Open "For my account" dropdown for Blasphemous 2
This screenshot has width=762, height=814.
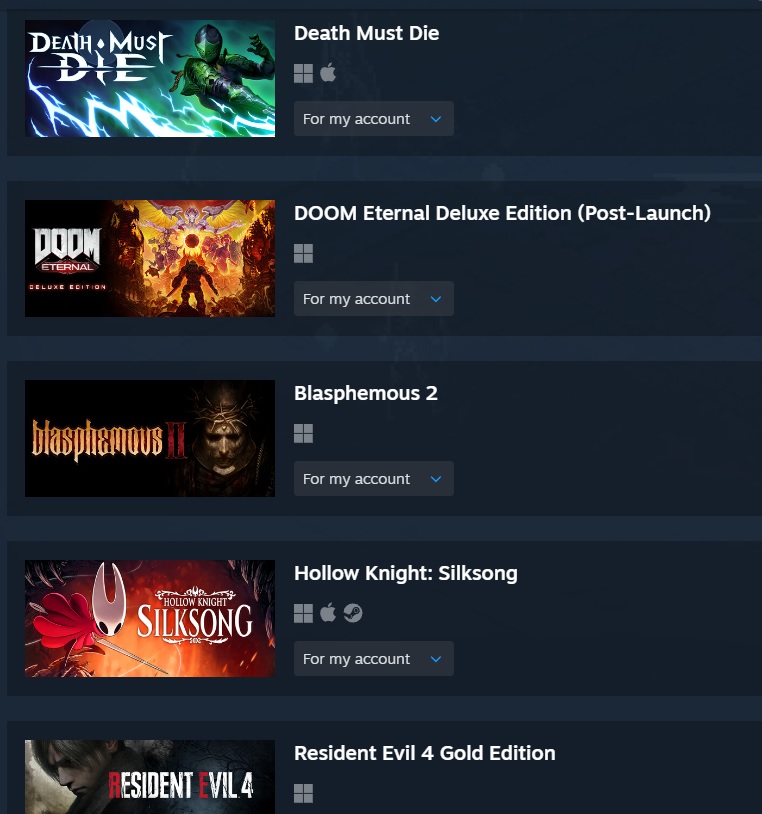374,479
